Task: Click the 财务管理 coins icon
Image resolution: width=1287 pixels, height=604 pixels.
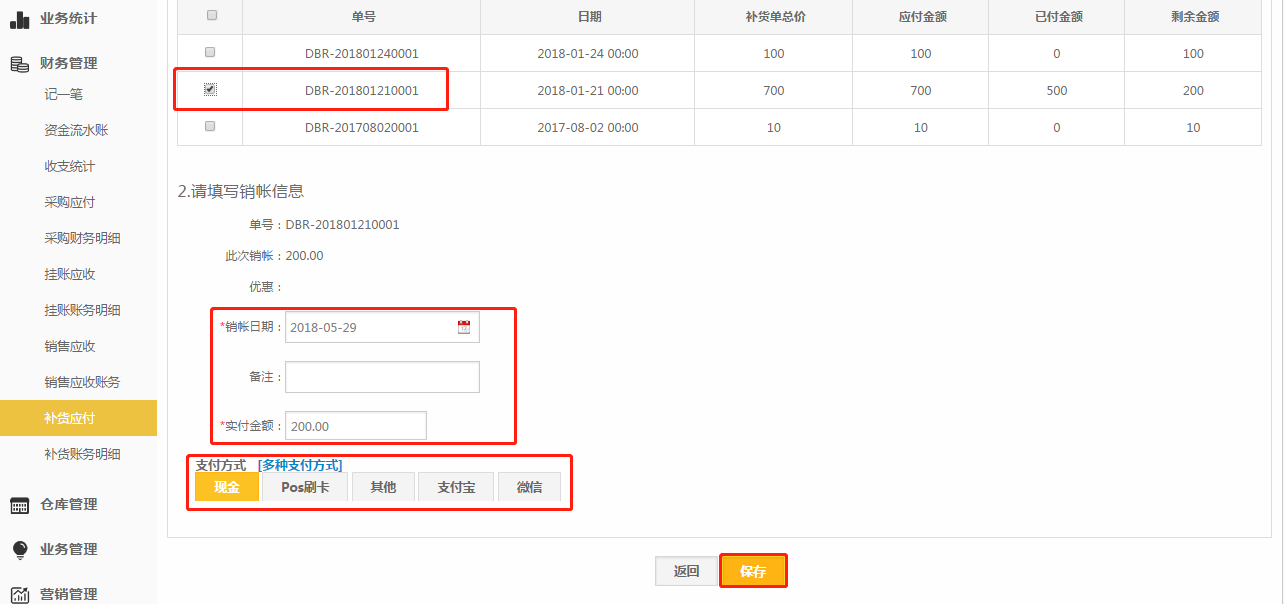Action: click(19, 64)
